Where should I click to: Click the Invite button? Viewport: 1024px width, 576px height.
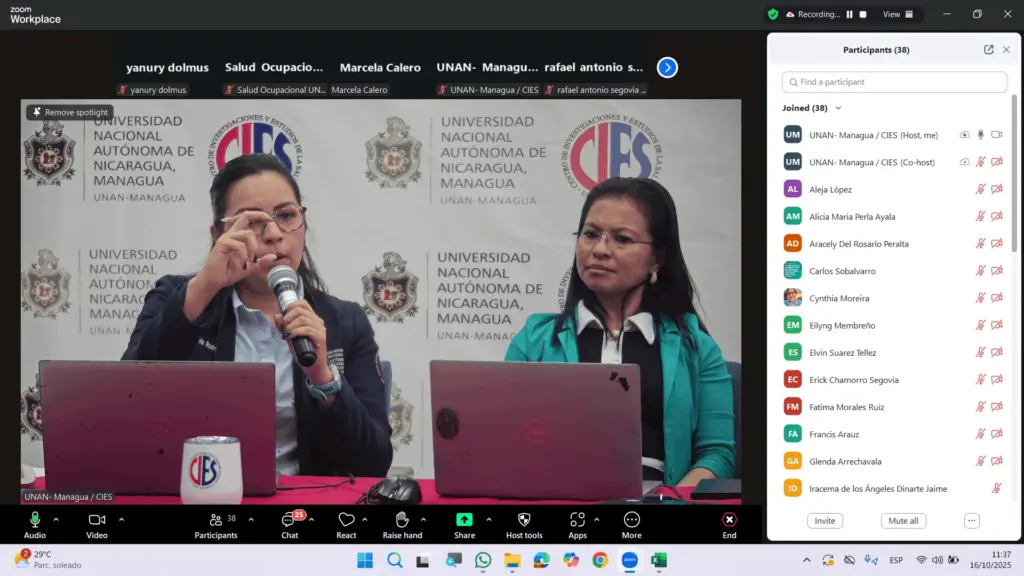pos(825,521)
